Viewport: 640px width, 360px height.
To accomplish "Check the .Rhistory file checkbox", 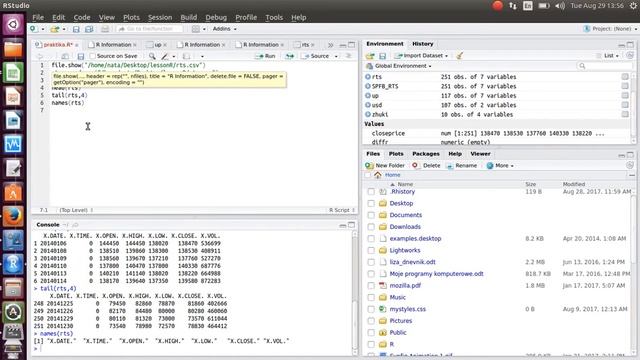I will [x=371, y=191].
